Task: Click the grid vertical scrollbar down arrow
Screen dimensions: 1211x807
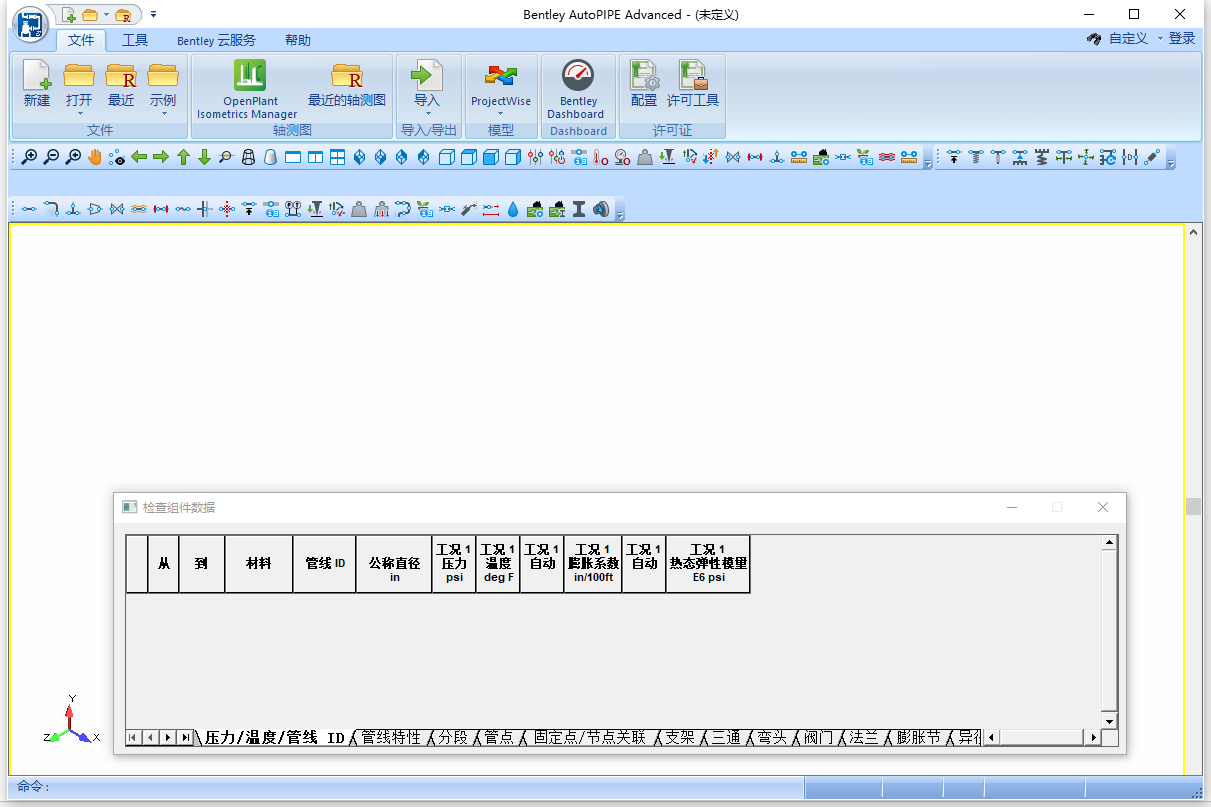Action: click(1109, 721)
